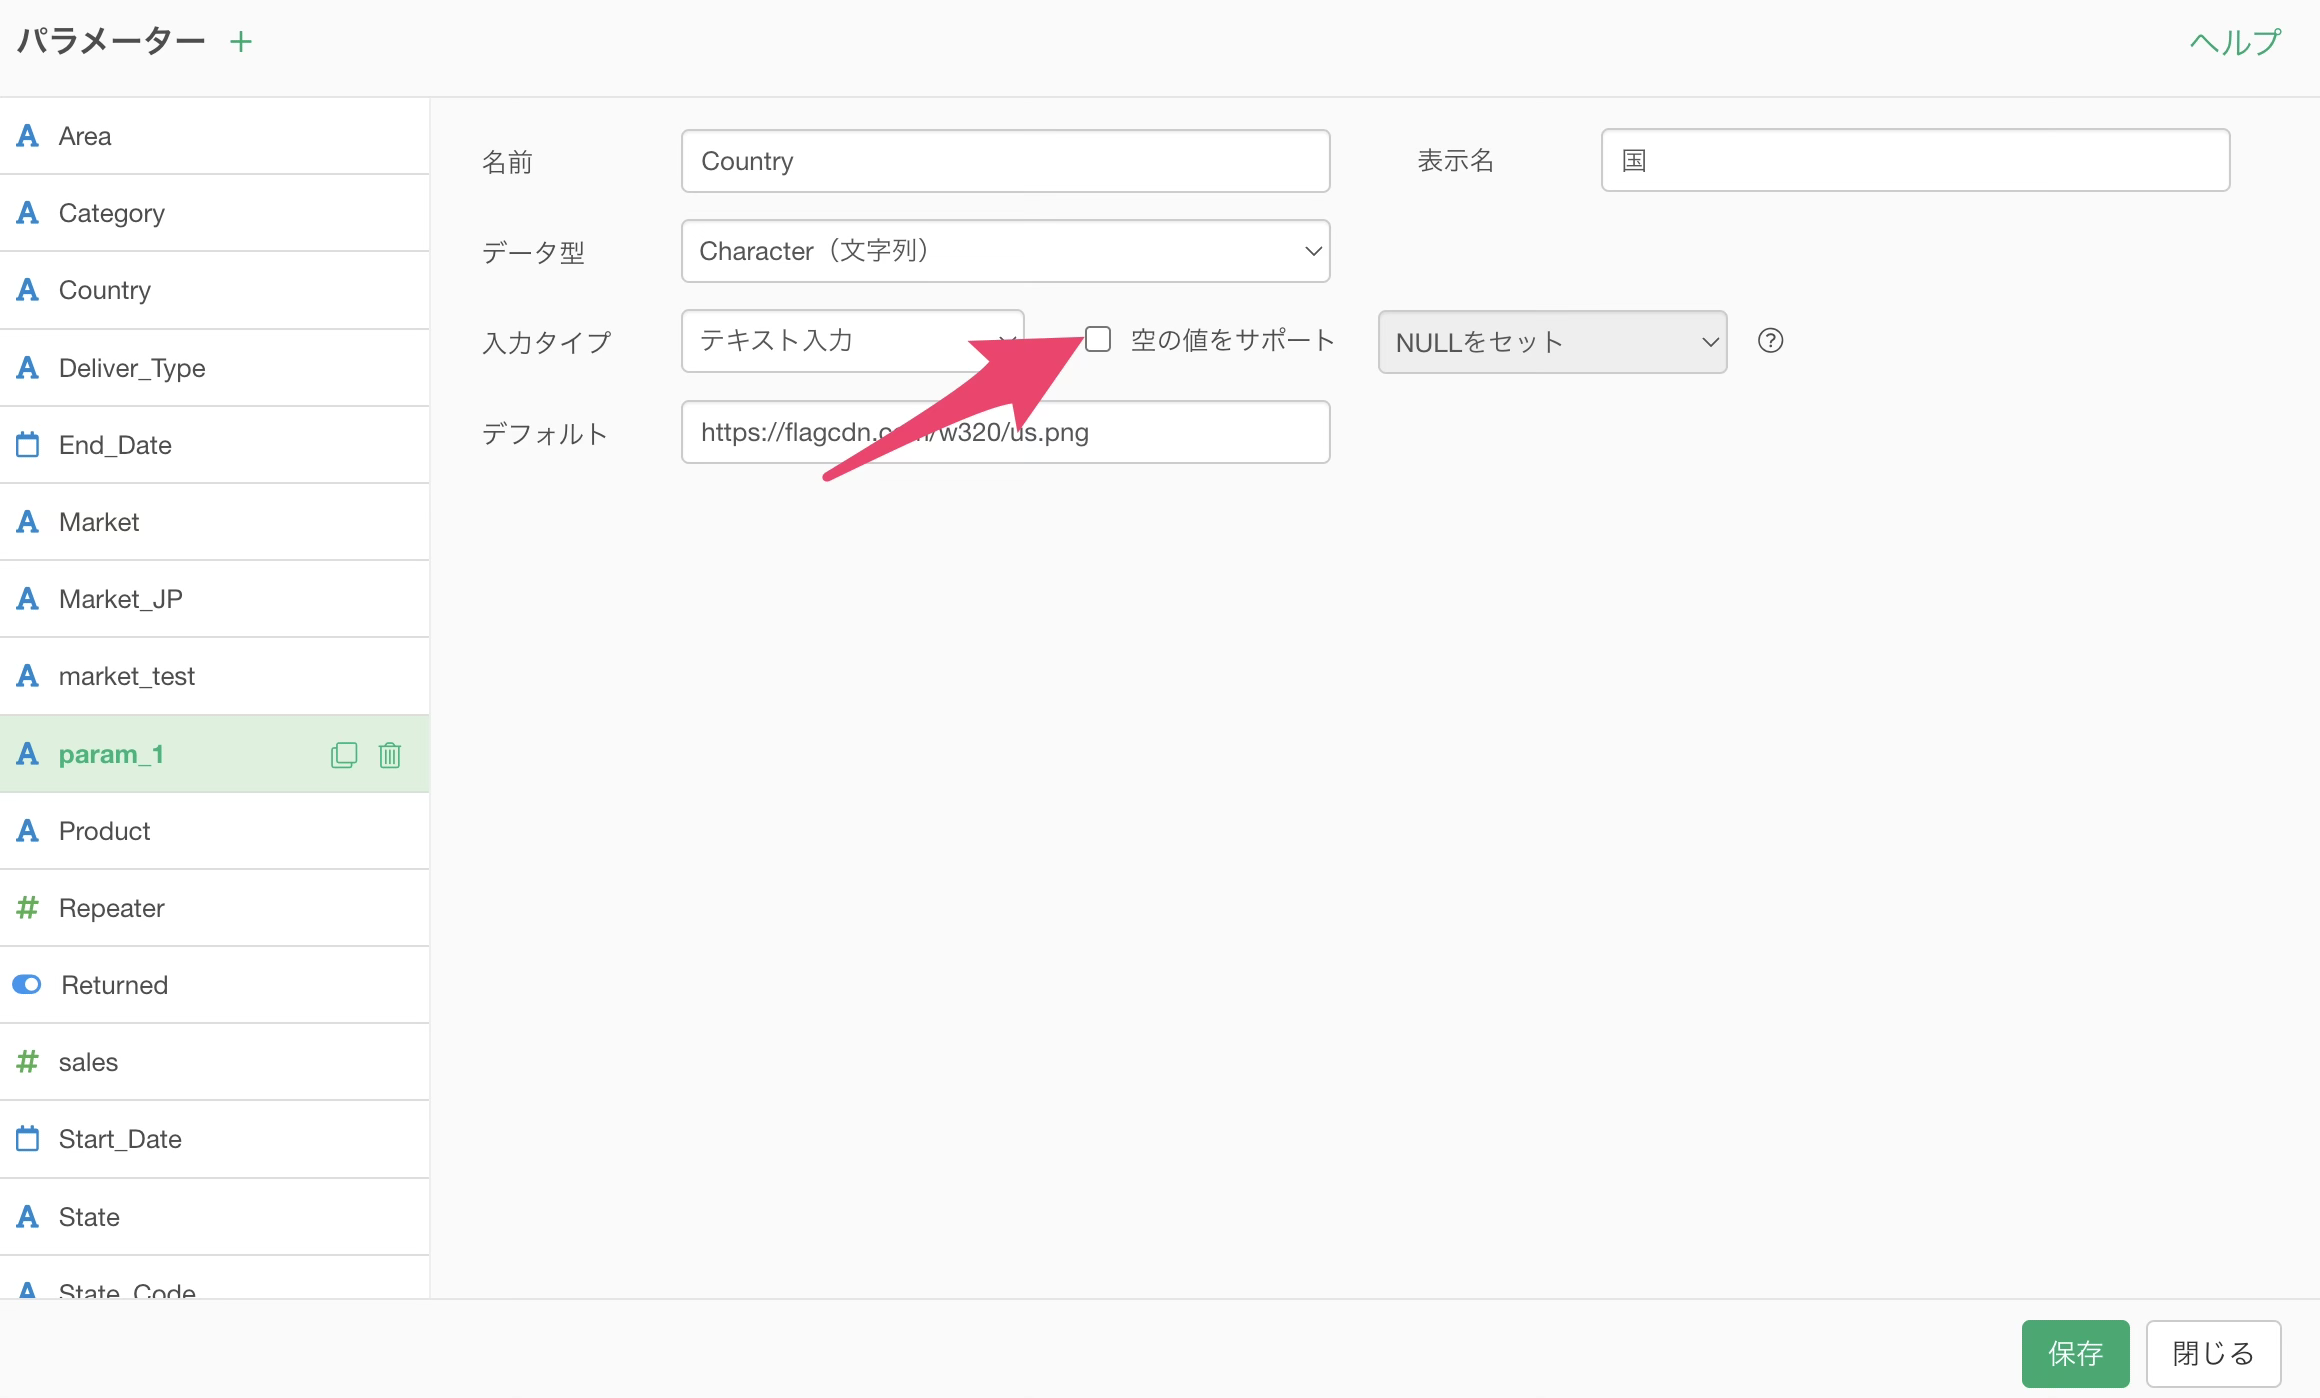This screenshot has width=2320, height=1398.
Task: Add a new parameter with plus icon
Action: [241, 42]
